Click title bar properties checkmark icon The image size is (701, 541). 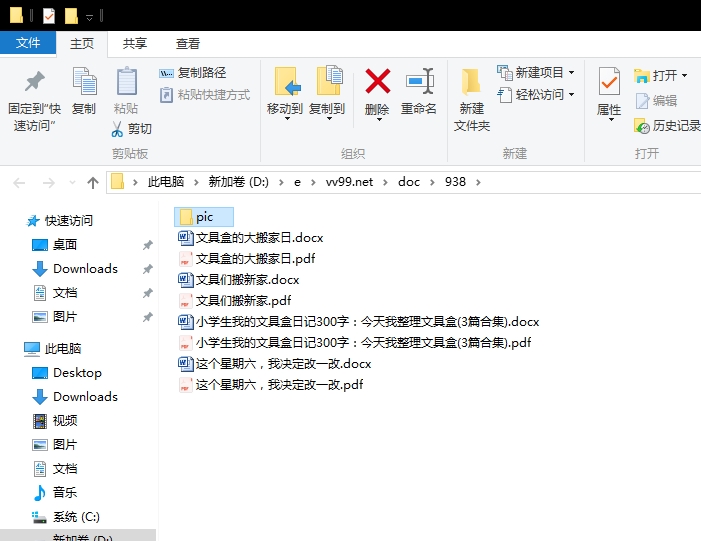tap(48, 16)
